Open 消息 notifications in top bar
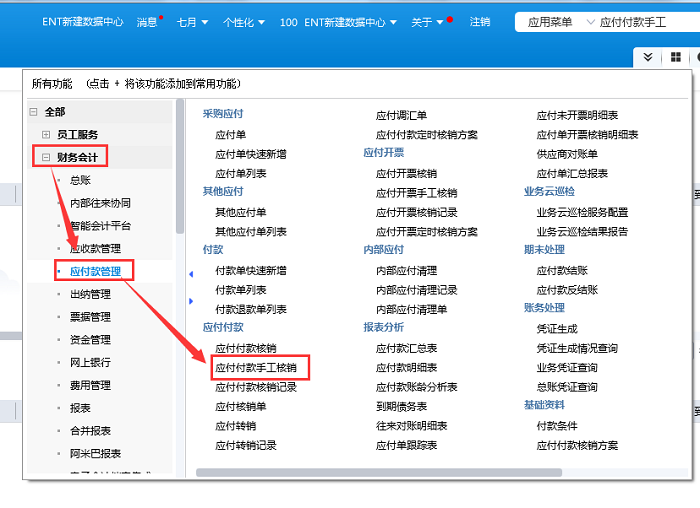The height and width of the screenshot is (508, 700). point(147,22)
